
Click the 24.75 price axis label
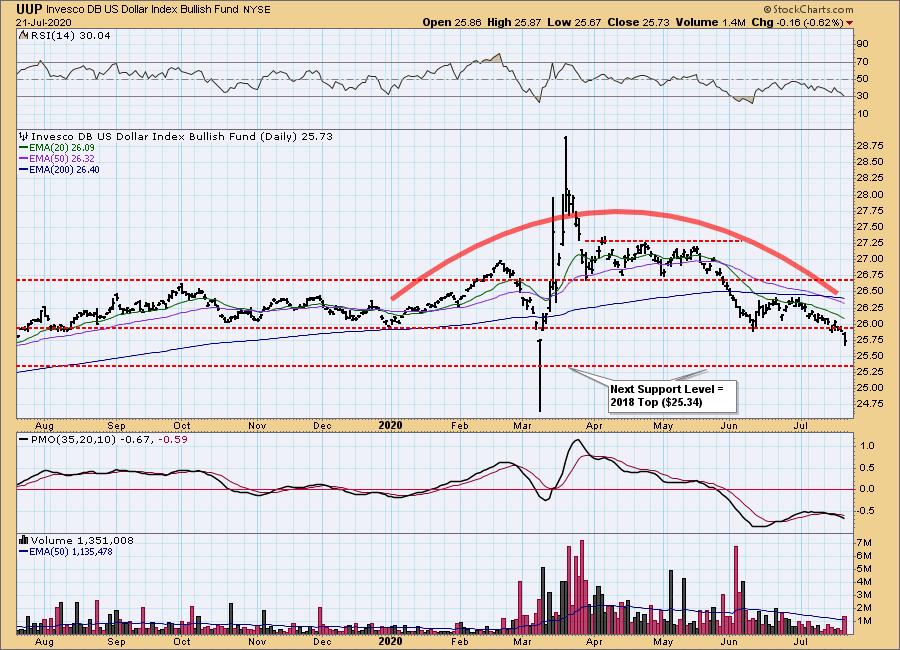(x=870, y=404)
